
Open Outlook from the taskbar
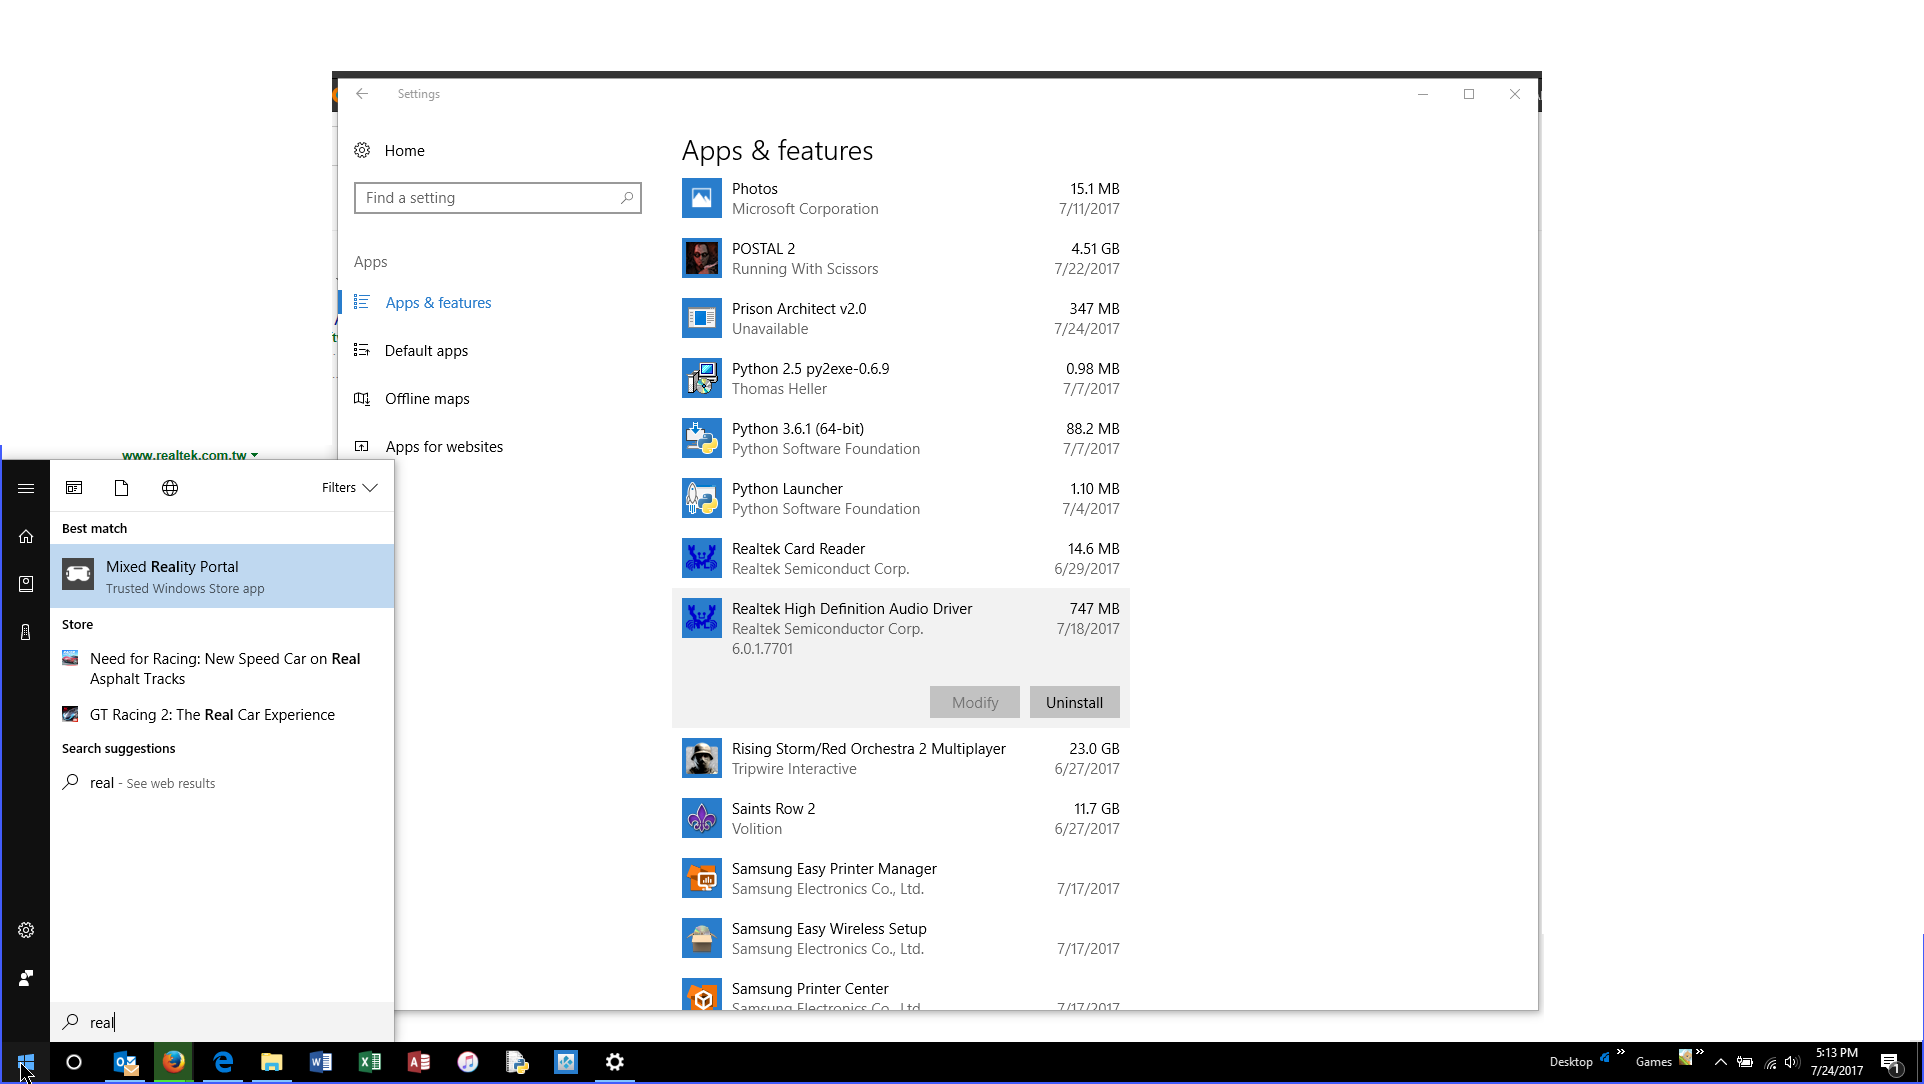[x=125, y=1062]
